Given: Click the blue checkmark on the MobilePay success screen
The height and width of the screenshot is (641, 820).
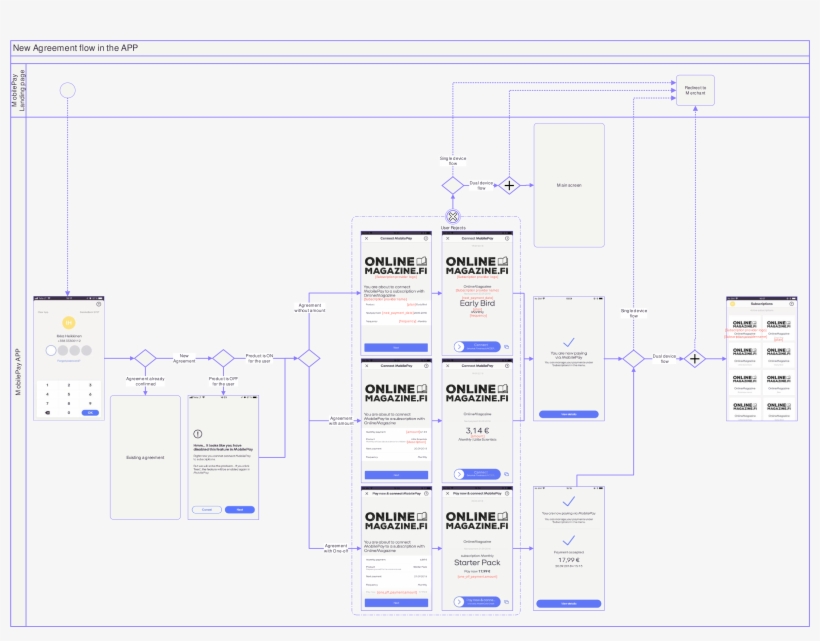Looking at the screenshot, I should click(569, 340).
